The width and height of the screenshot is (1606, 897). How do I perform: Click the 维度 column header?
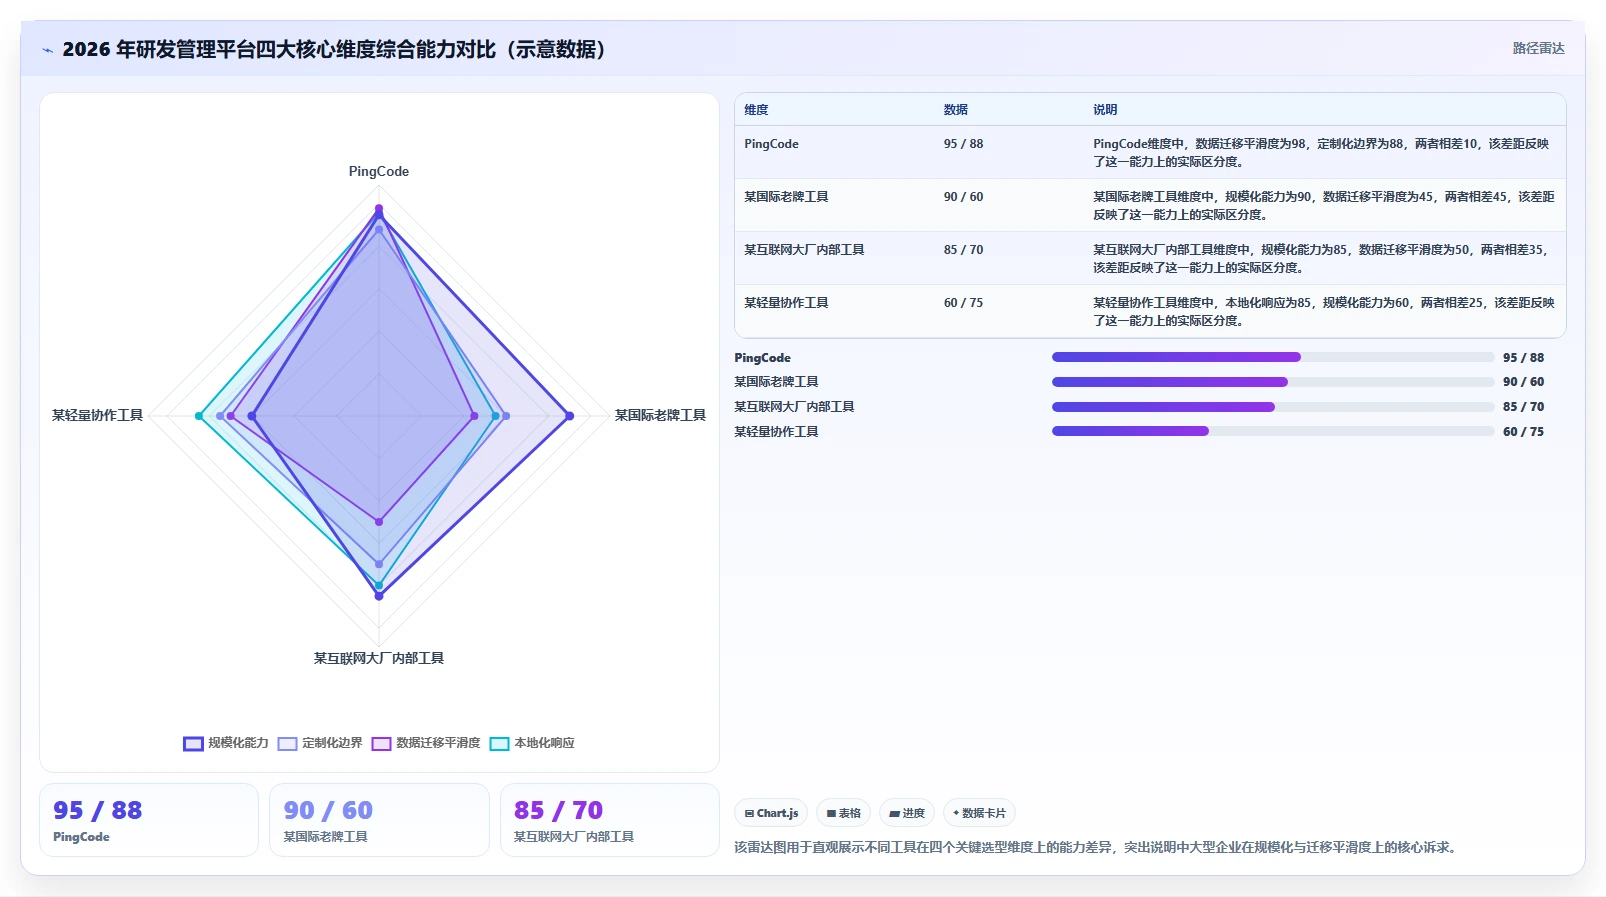pyautogui.click(x=756, y=110)
